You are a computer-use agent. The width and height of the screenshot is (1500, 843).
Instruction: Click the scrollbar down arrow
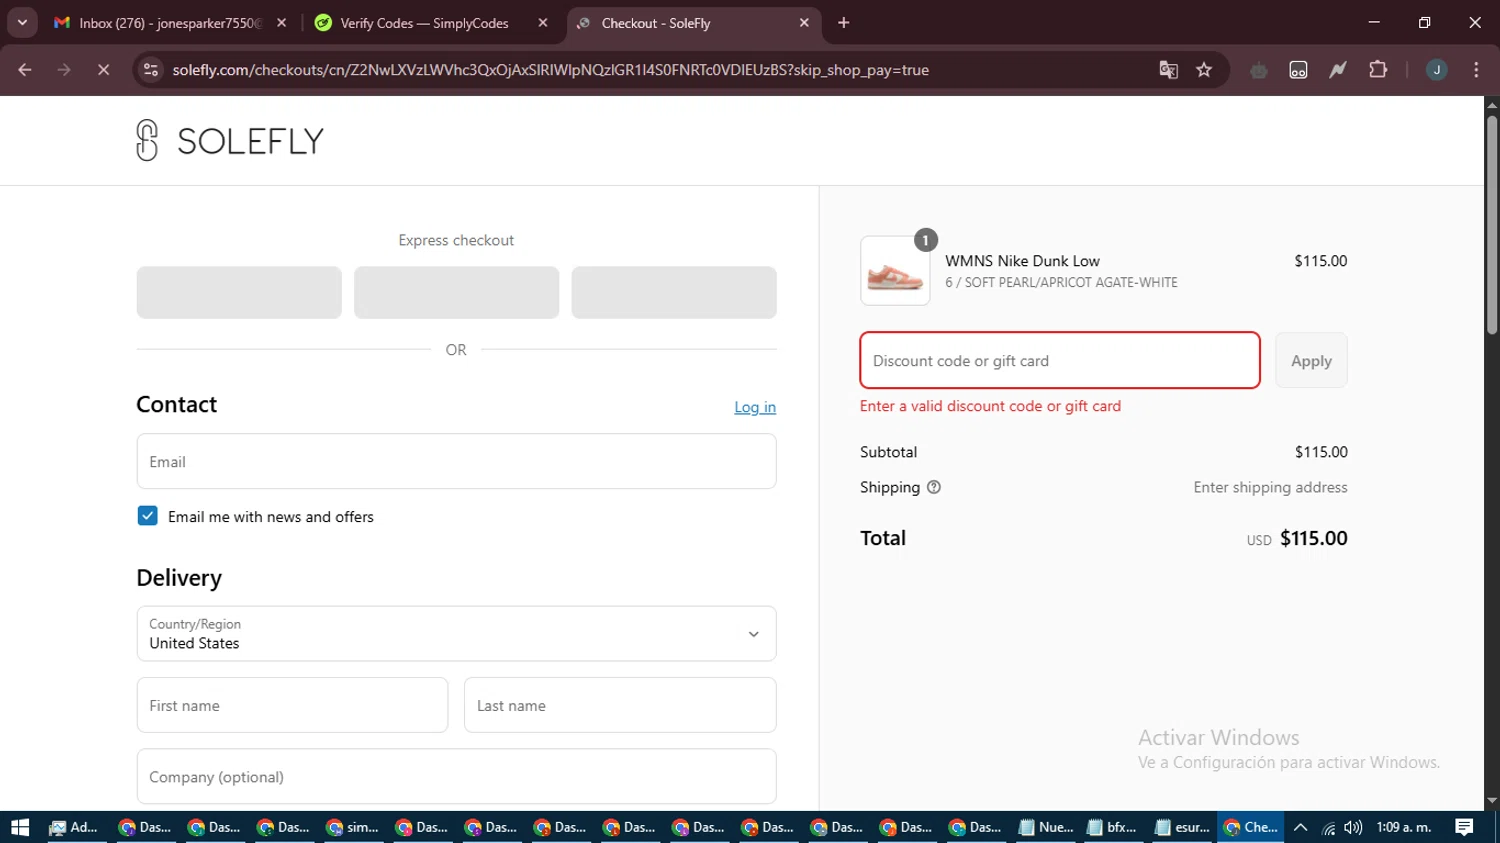1492,801
